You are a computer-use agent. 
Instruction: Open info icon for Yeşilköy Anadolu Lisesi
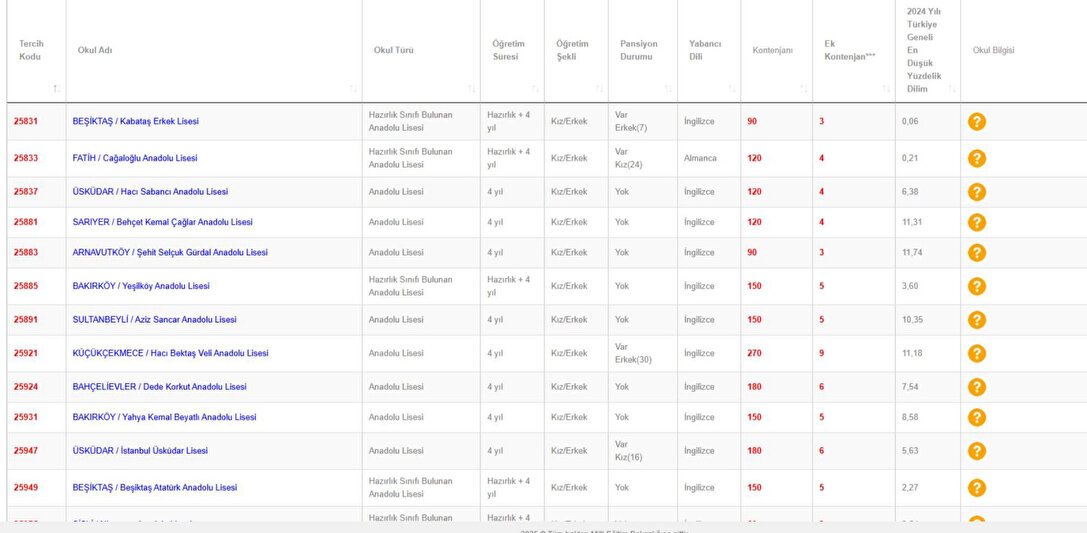coord(977,286)
